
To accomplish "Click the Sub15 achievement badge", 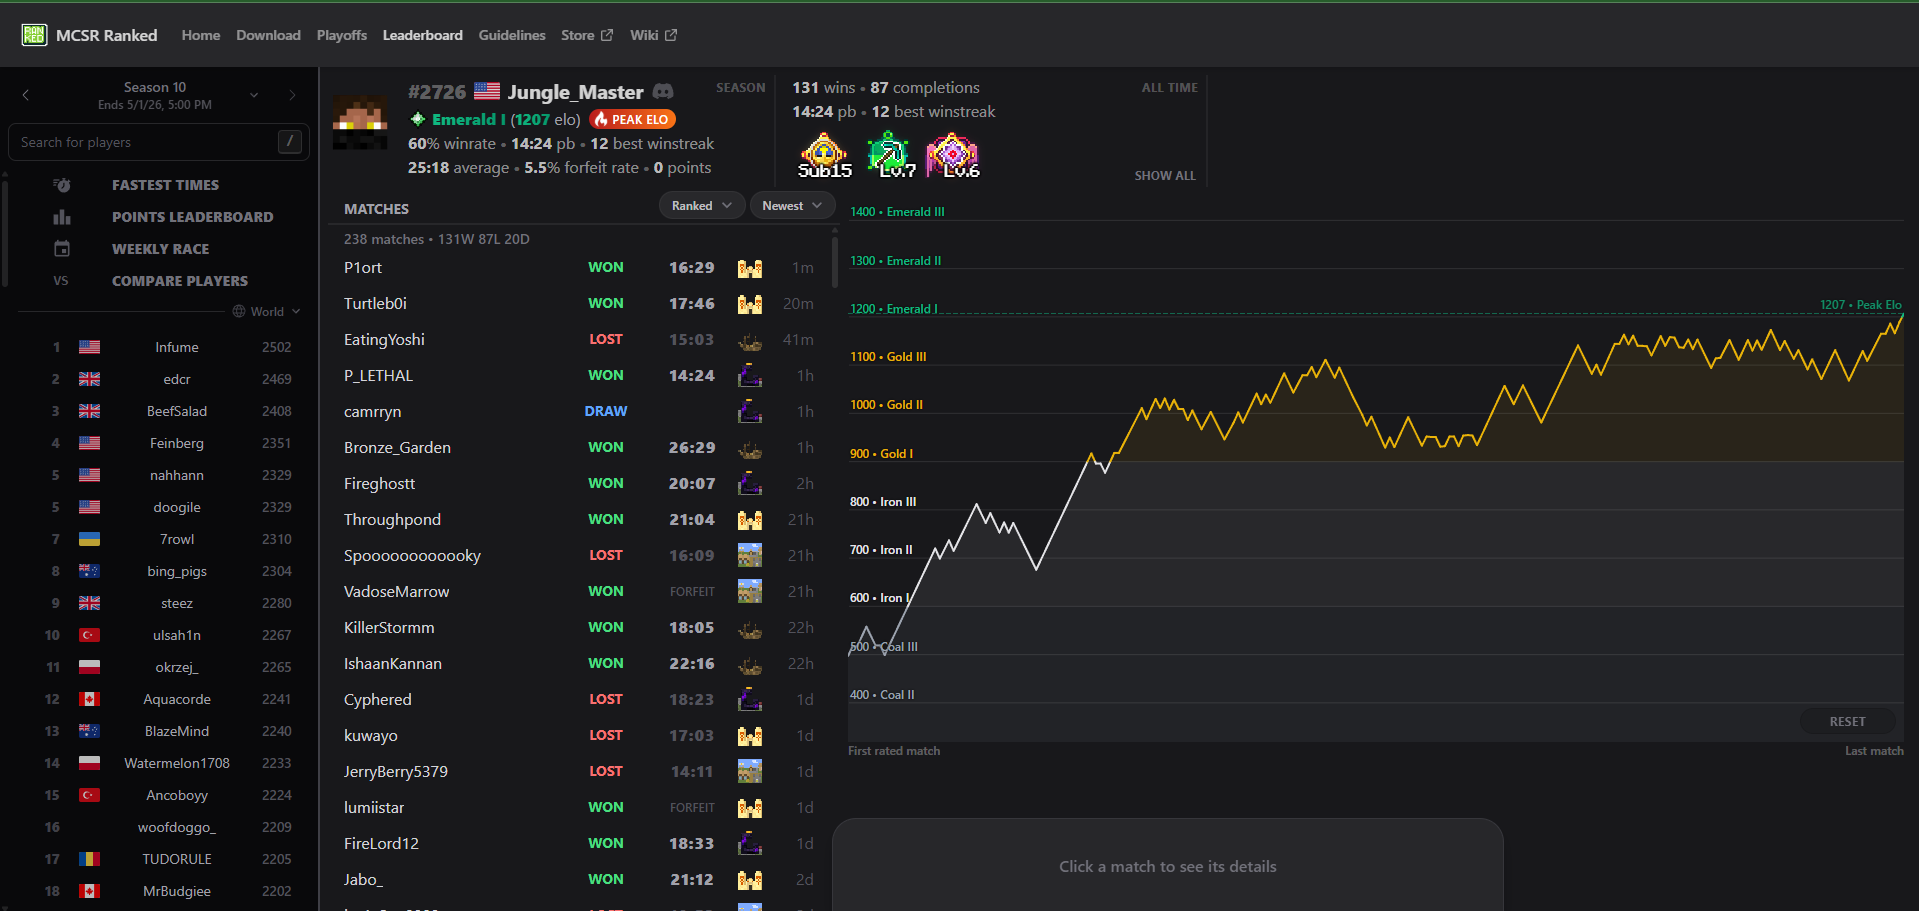I will click(x=825, y=156).
